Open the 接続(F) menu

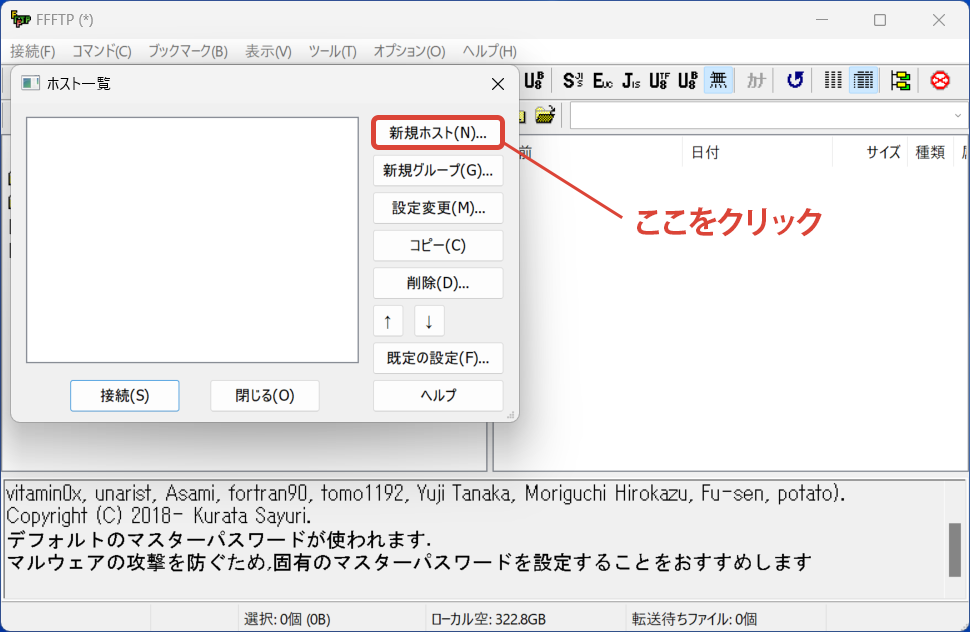(33, 51)
